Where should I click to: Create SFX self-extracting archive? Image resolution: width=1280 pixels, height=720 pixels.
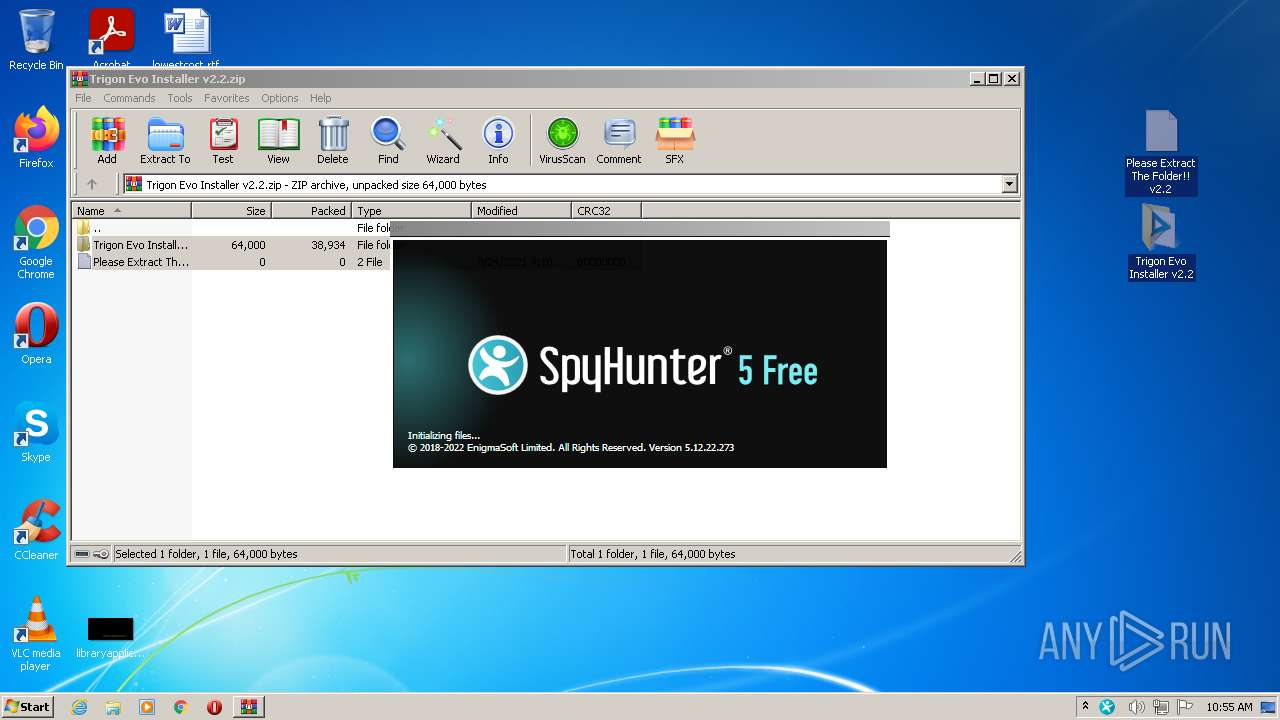point(675,140)
